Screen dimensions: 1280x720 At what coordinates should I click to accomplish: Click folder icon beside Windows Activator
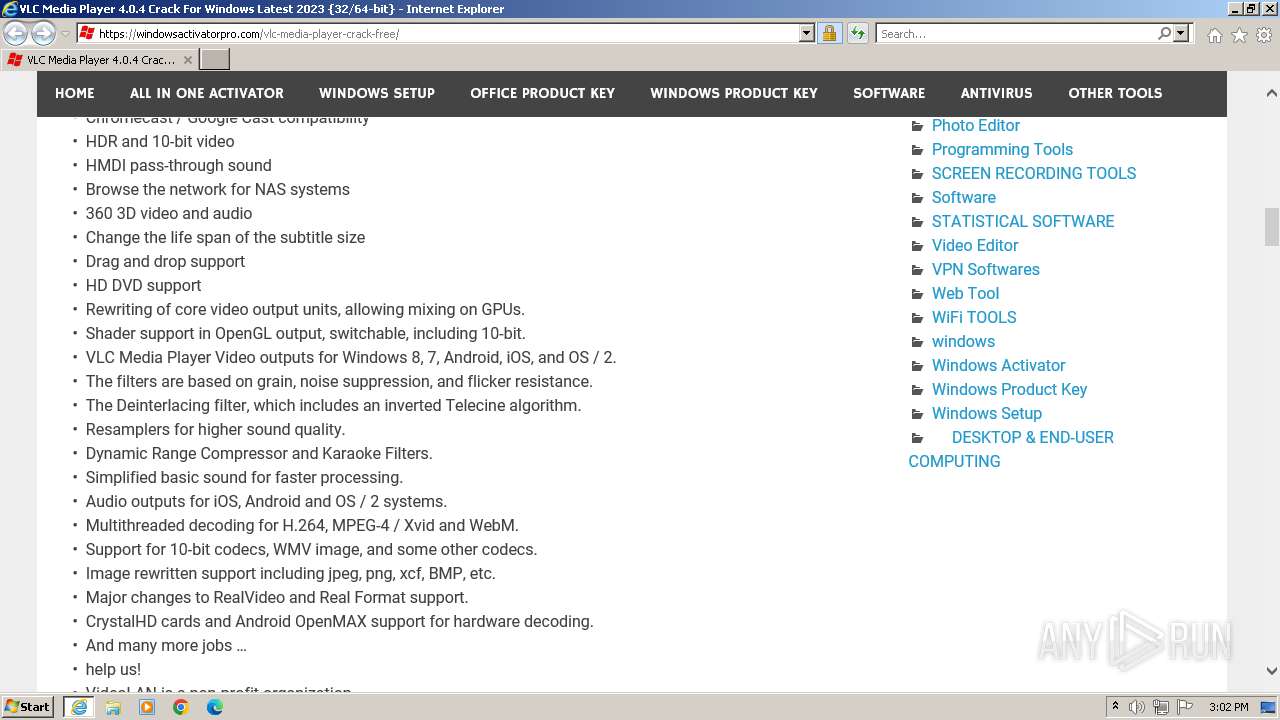pyautogui.click(x=917, y=366)
